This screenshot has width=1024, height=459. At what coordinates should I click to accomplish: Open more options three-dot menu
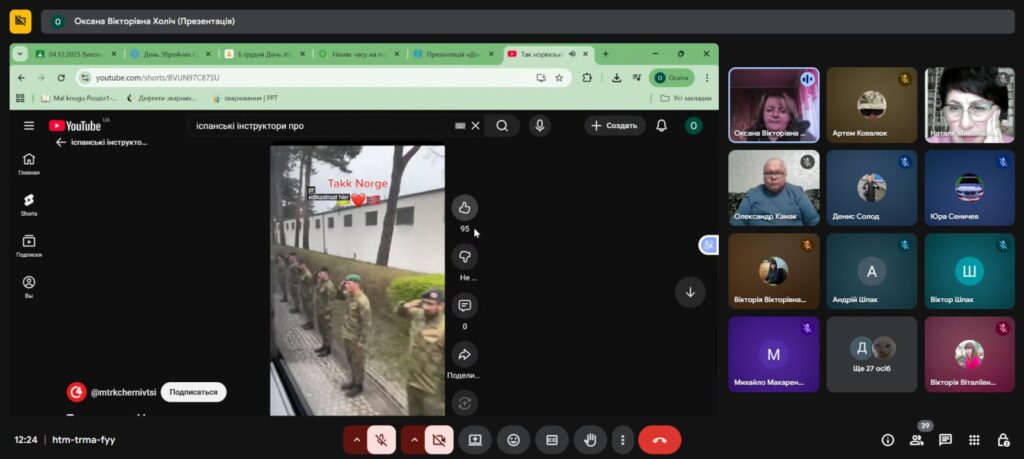coord(623,440)
